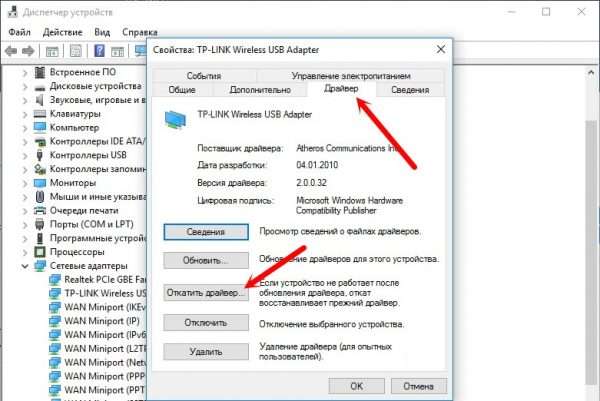Switch to the События tab
600x401 pixels.
[x=203, y=75]
